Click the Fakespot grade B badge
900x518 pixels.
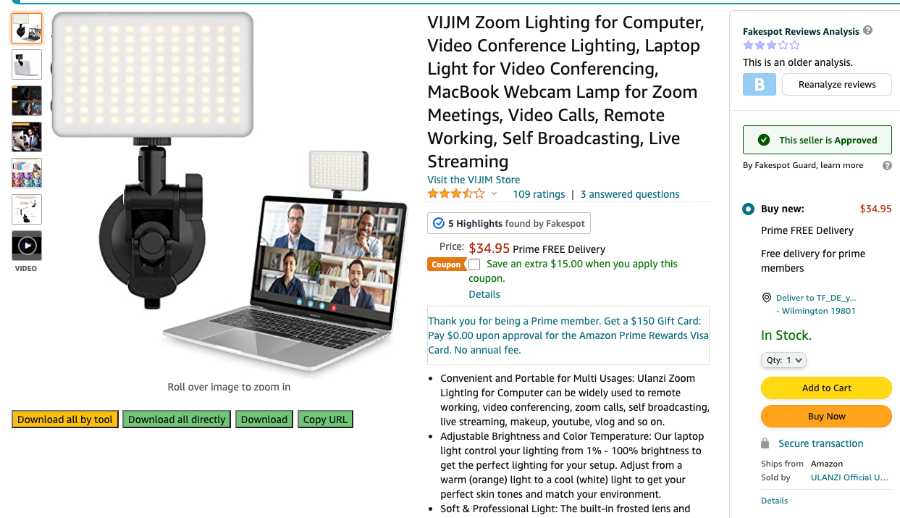(759, 84)
